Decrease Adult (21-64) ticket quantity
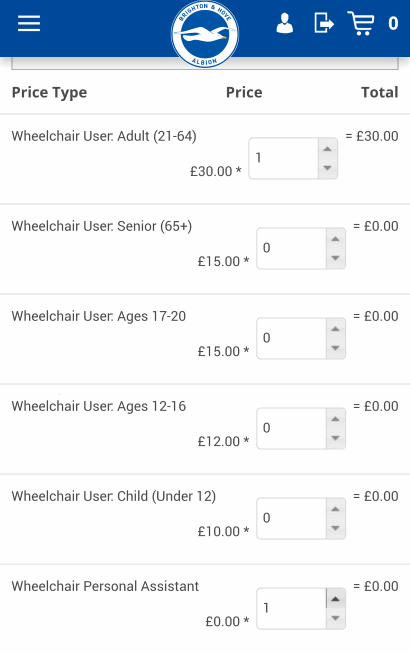 (x=328, y=168)
